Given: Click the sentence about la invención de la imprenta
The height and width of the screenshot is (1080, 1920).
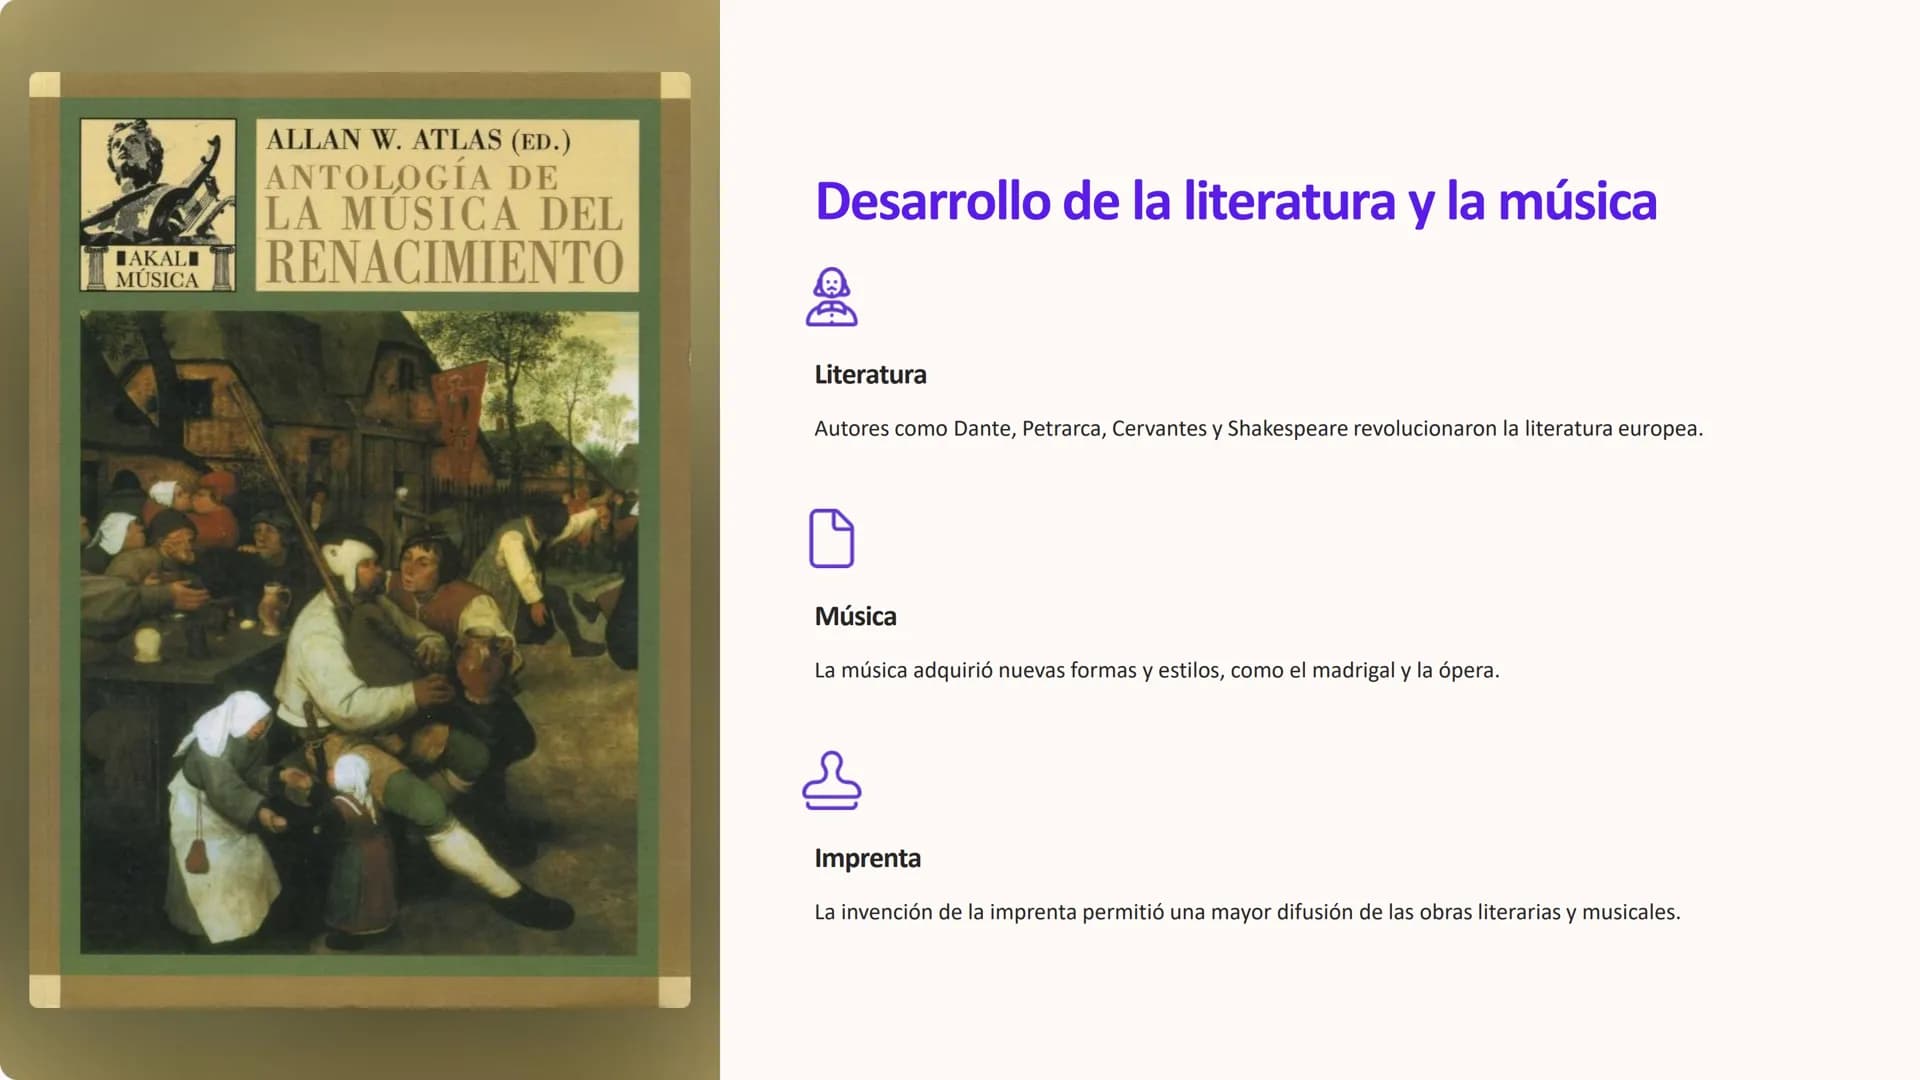Looking at the screenshot, I should pos(1247,913).
